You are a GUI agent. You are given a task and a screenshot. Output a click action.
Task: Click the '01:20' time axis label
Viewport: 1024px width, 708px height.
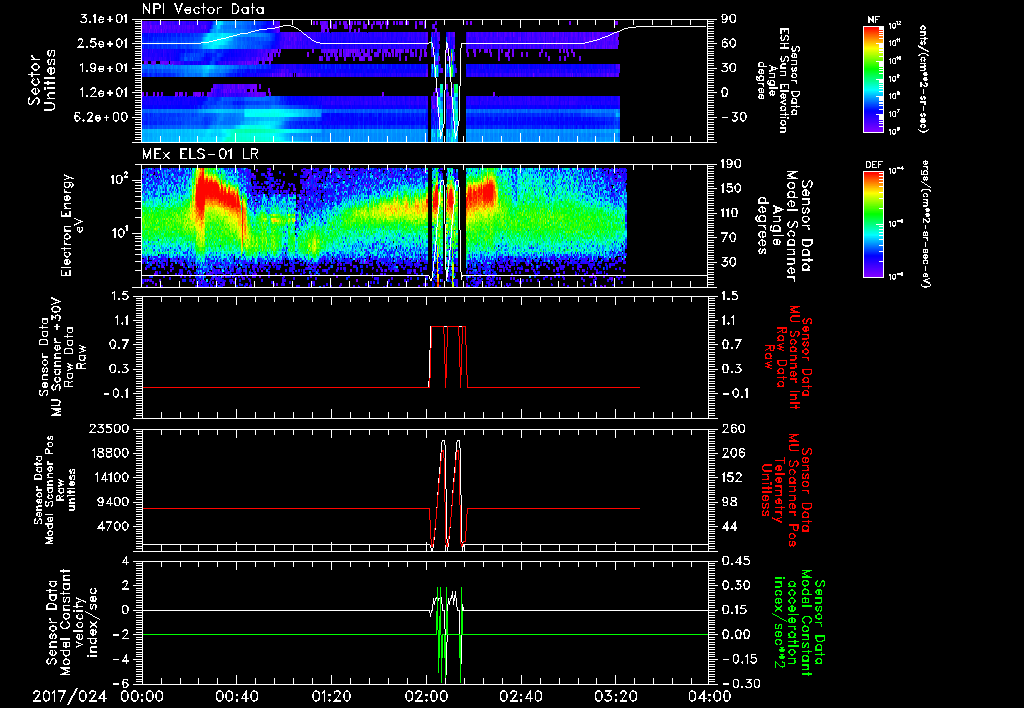pos(331,696)
